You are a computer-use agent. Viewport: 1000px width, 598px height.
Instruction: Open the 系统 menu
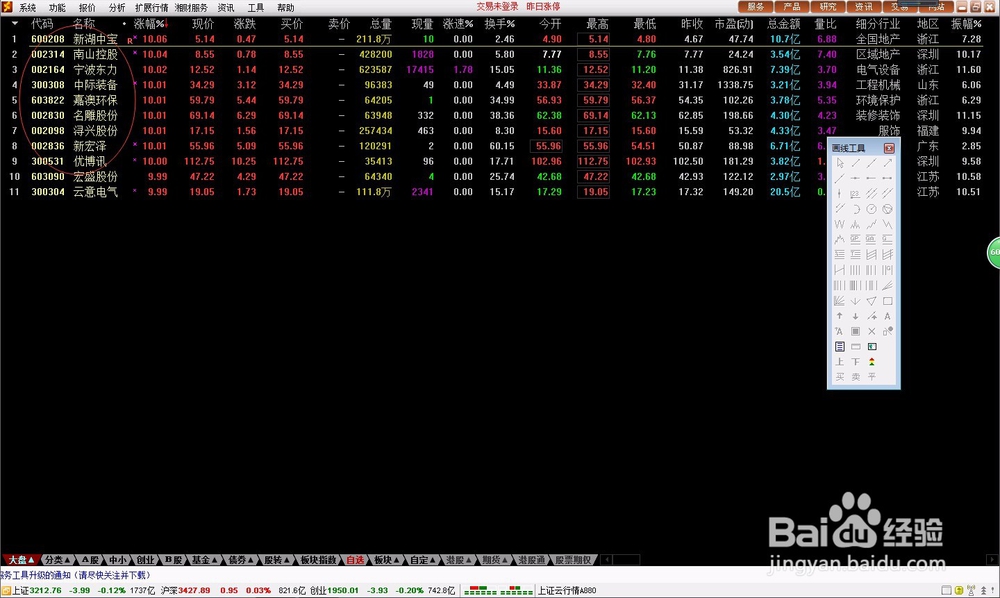pos(27,8)
